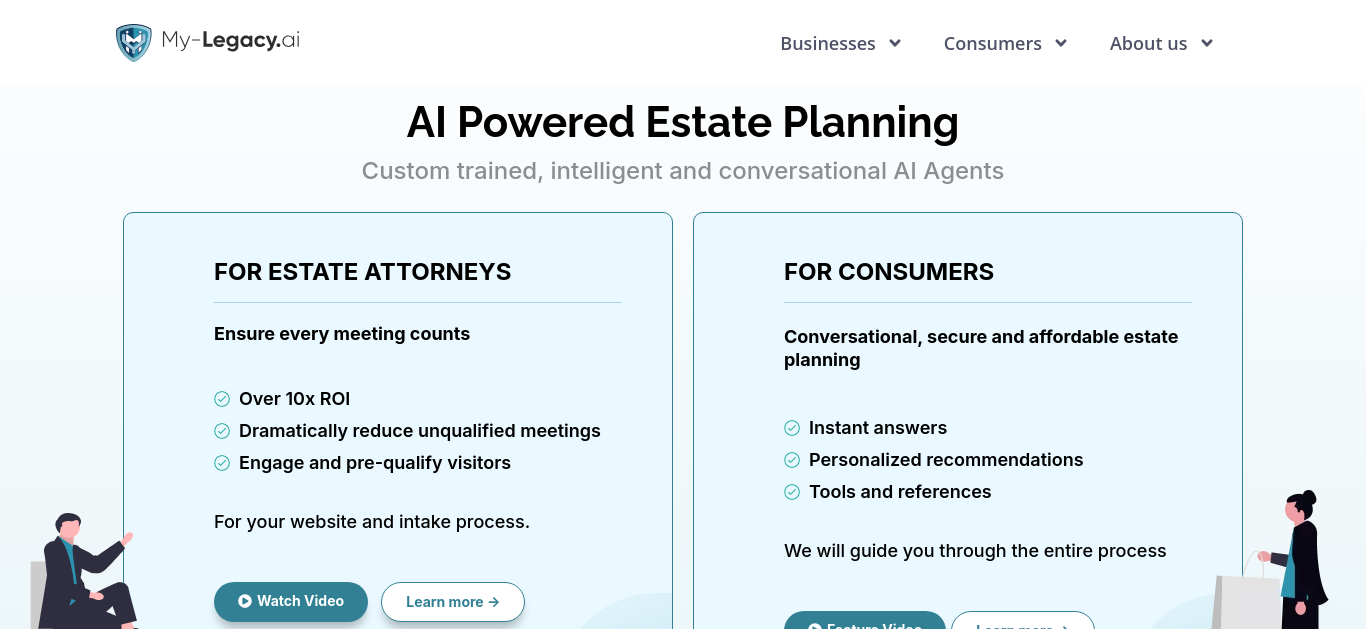Expand the Consumers dropdown chevron
The height and width of the screenshot is (629, 1366).
1061,43
